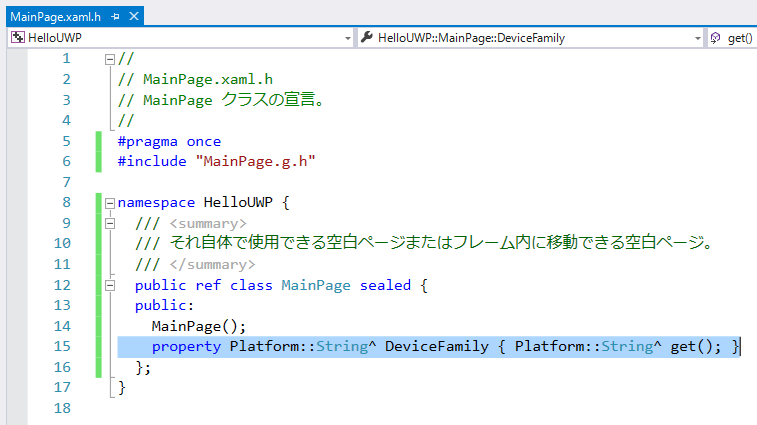Click the get() member icon
The height and width of the screenshot is (425, 757).
715,38
